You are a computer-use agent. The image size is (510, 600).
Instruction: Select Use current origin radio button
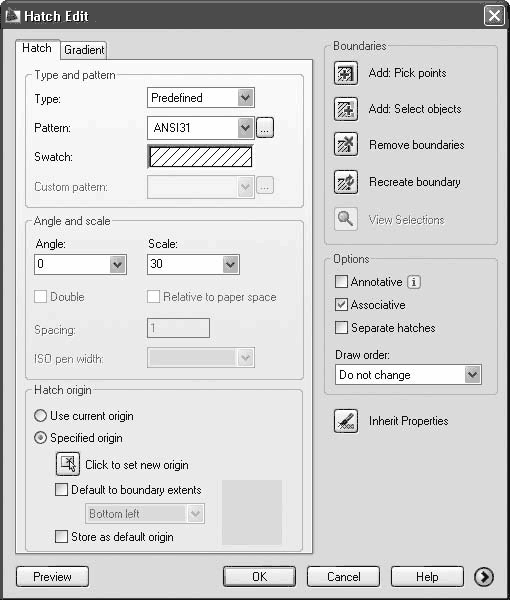point(41,416)
